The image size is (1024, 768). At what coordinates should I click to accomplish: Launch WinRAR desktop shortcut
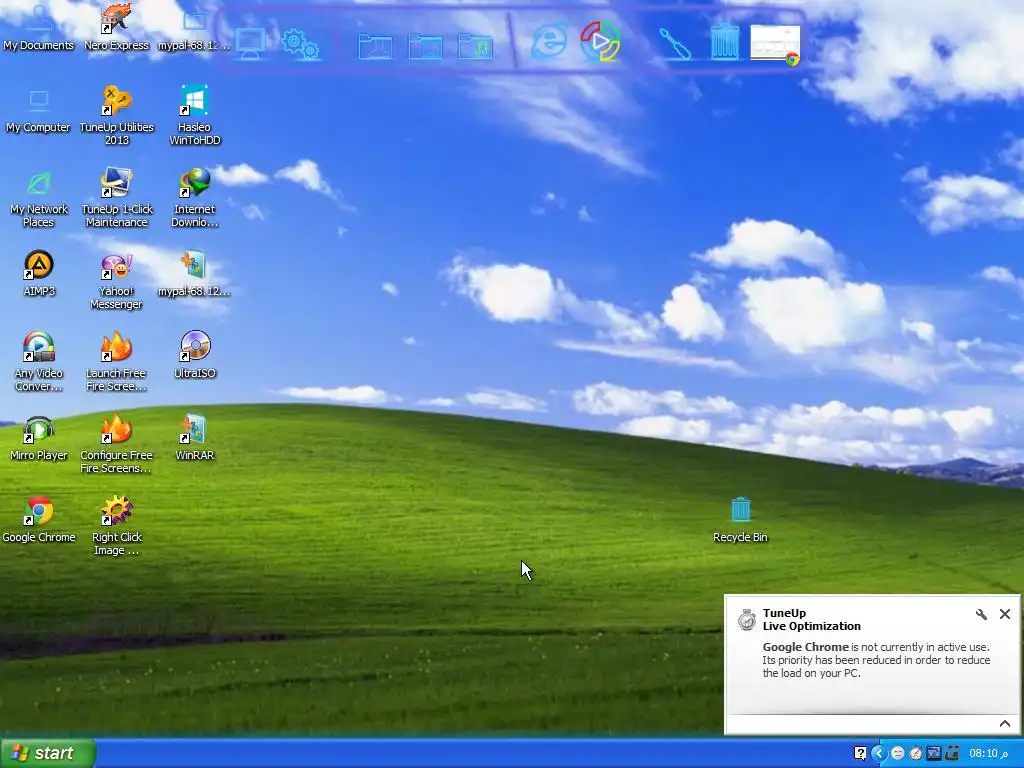(195, 438)
